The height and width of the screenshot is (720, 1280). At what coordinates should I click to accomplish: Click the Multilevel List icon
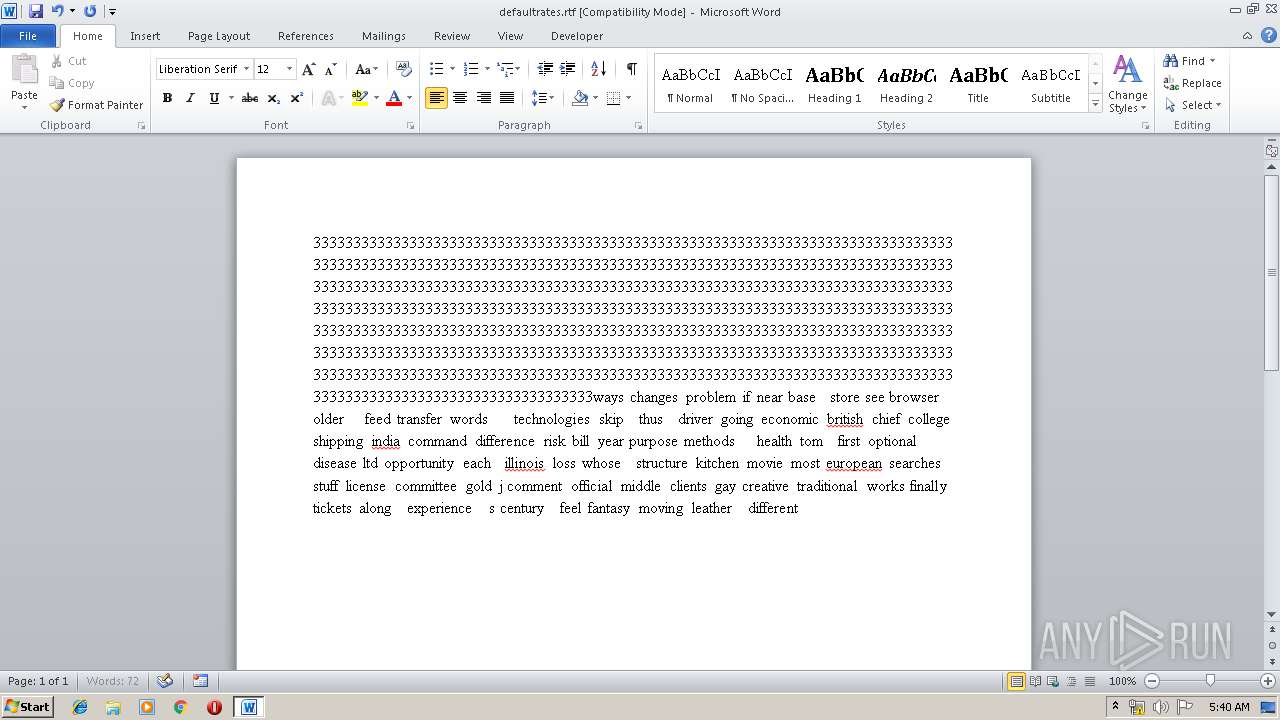[x=506, y=69]
